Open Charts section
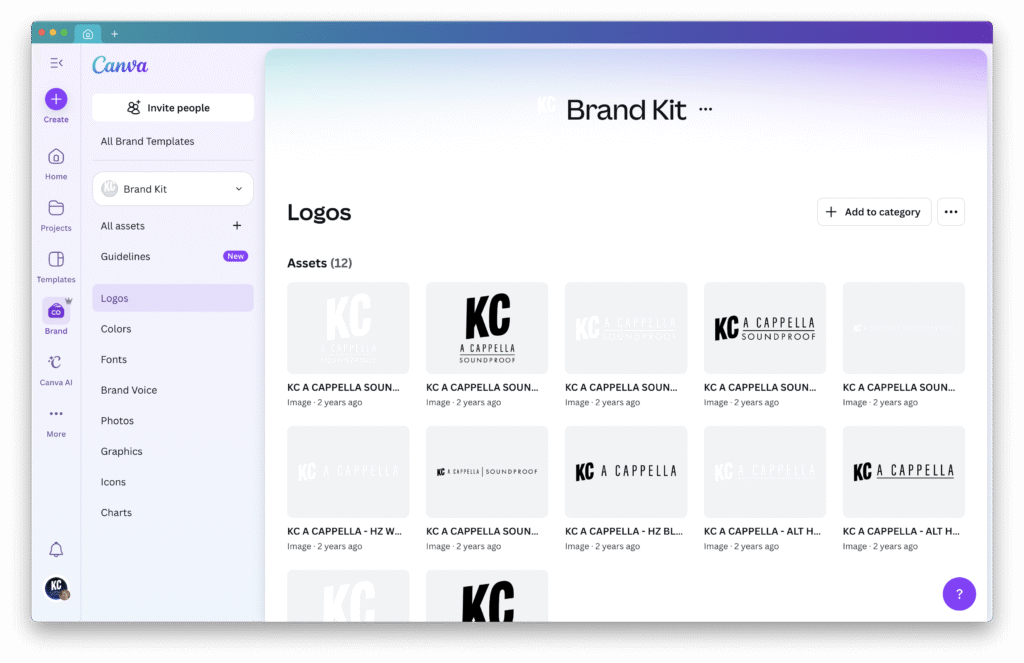1024x663 pixels. (172, 513)
